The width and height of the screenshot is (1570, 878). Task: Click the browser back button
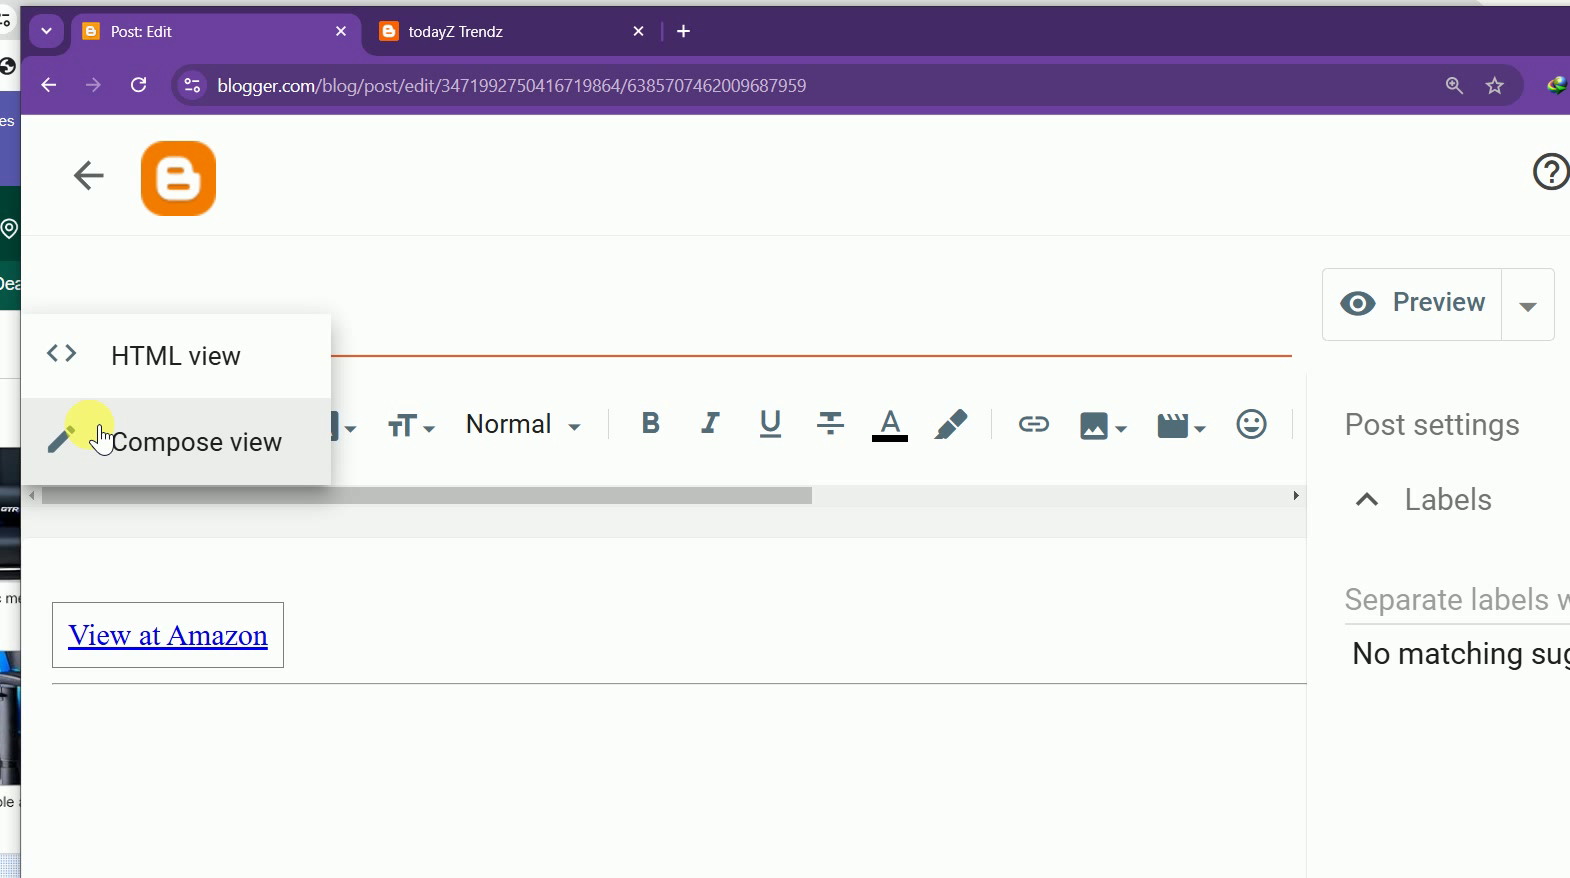48,86
